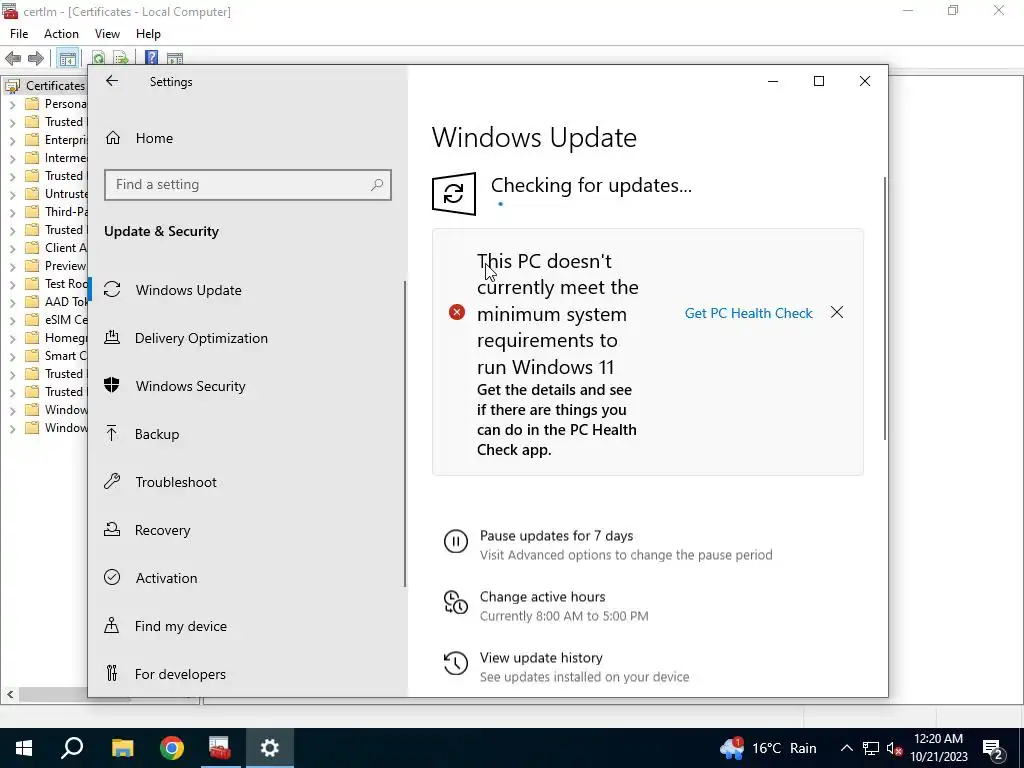1024x768 pixels.
Task: Click the Windows Update refresh status icon
Action: (x=454, y=194)
